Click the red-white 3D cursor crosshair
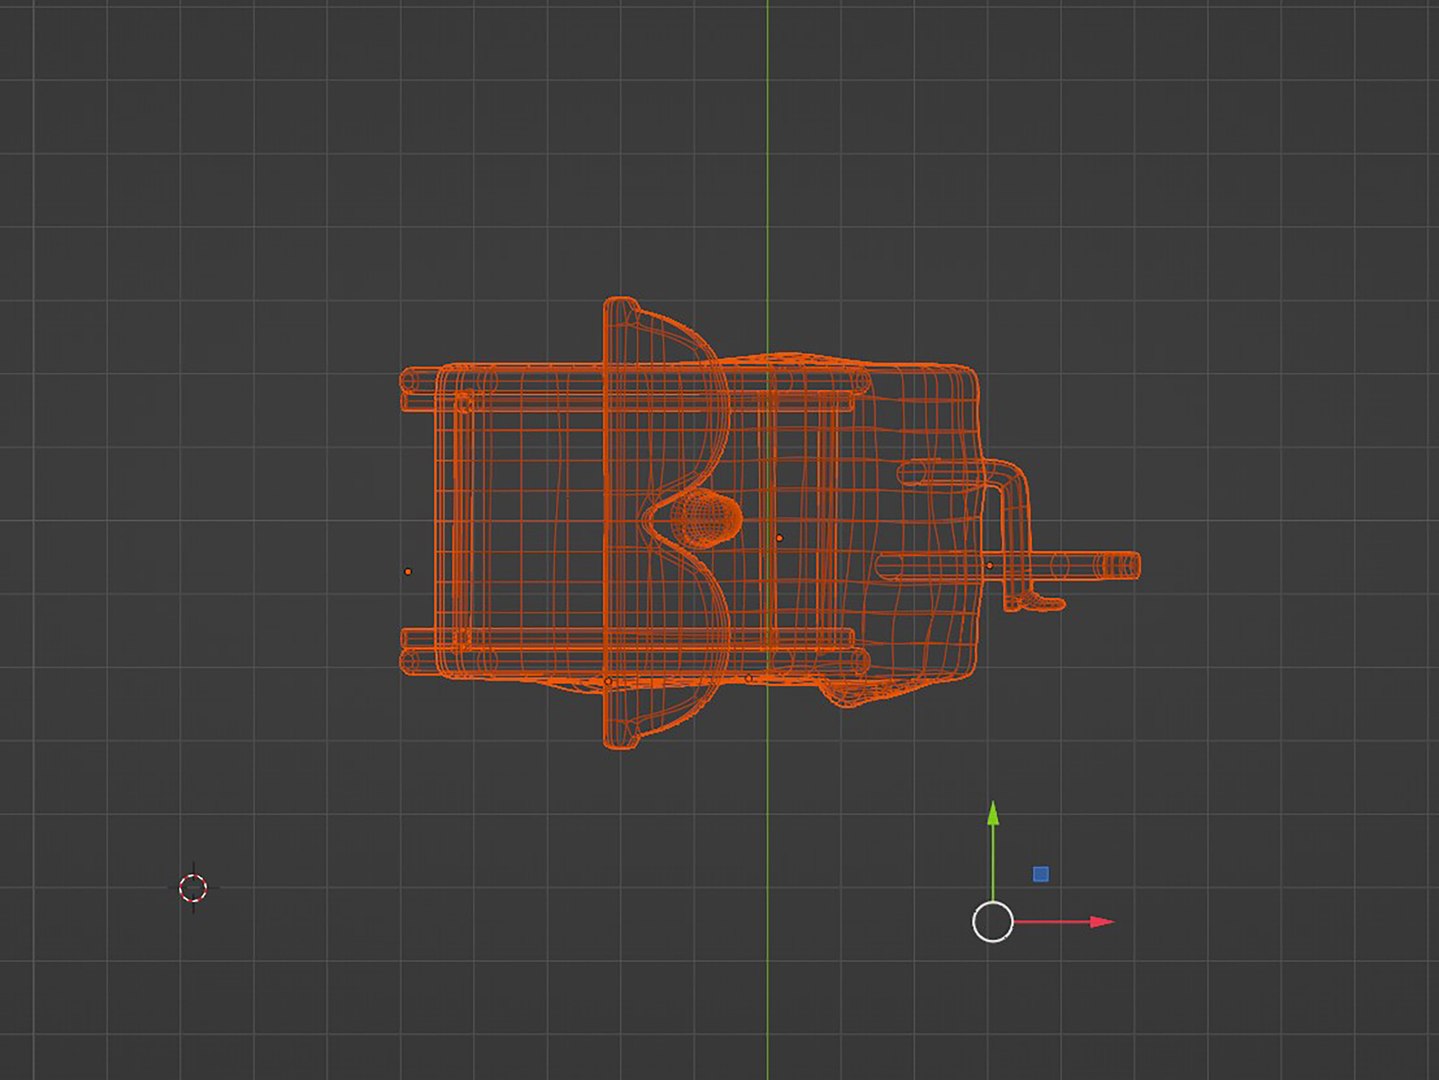The image size is (1439, 1080). (193, 888)
